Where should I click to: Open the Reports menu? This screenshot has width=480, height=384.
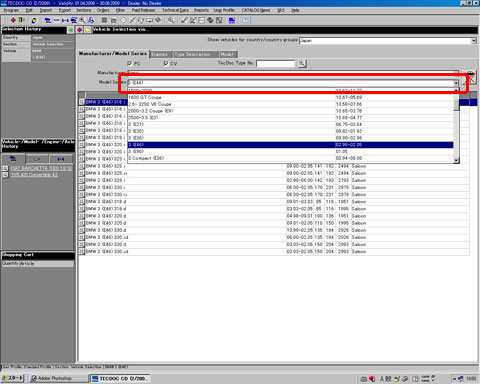tap(201, 10)
